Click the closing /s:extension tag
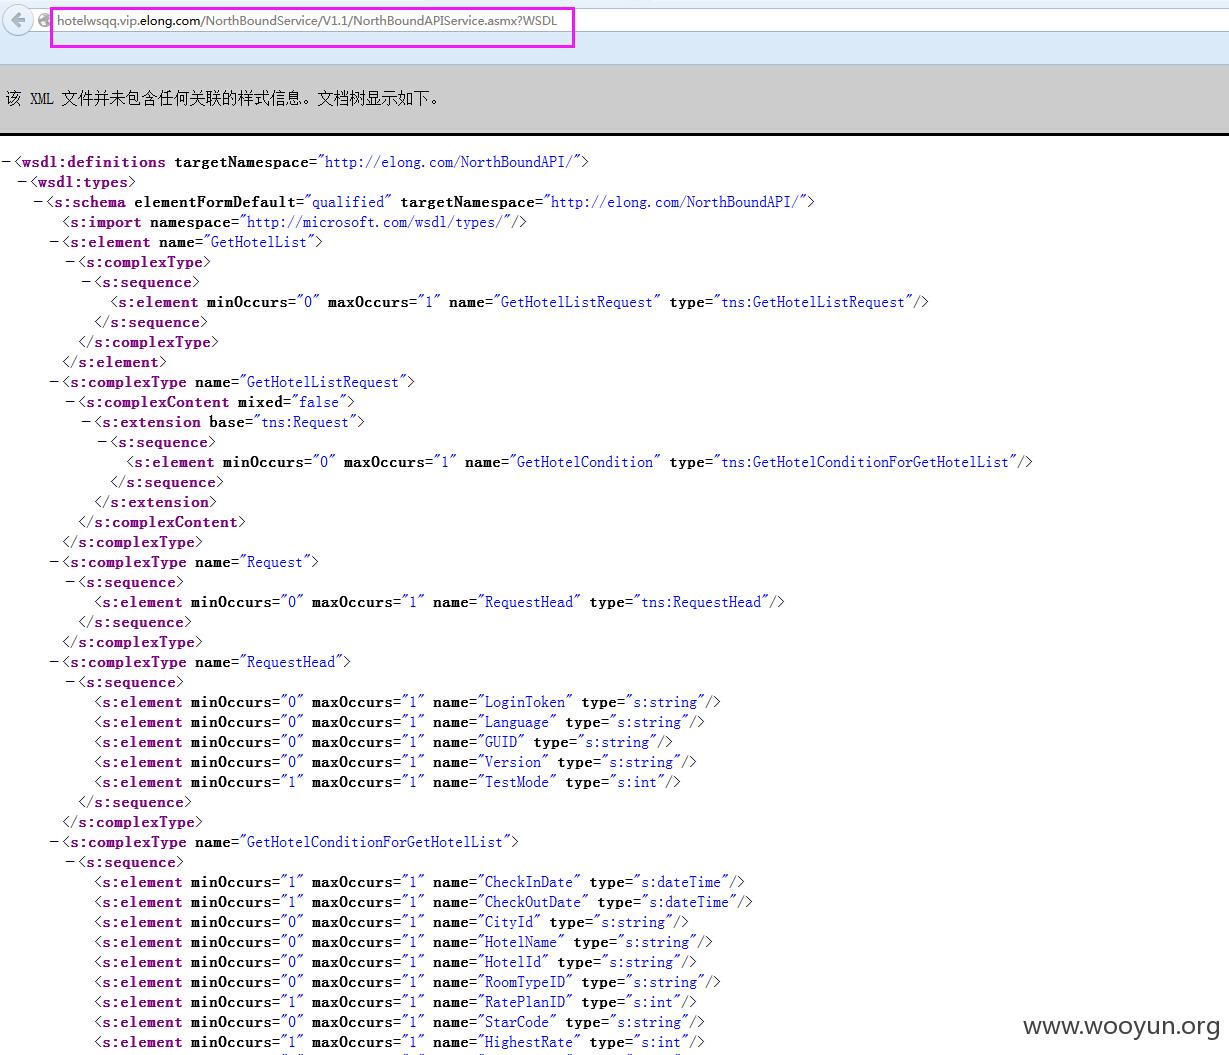Screen dimensions: 1229x1055 pyautogui.click(x=155, y=502)
